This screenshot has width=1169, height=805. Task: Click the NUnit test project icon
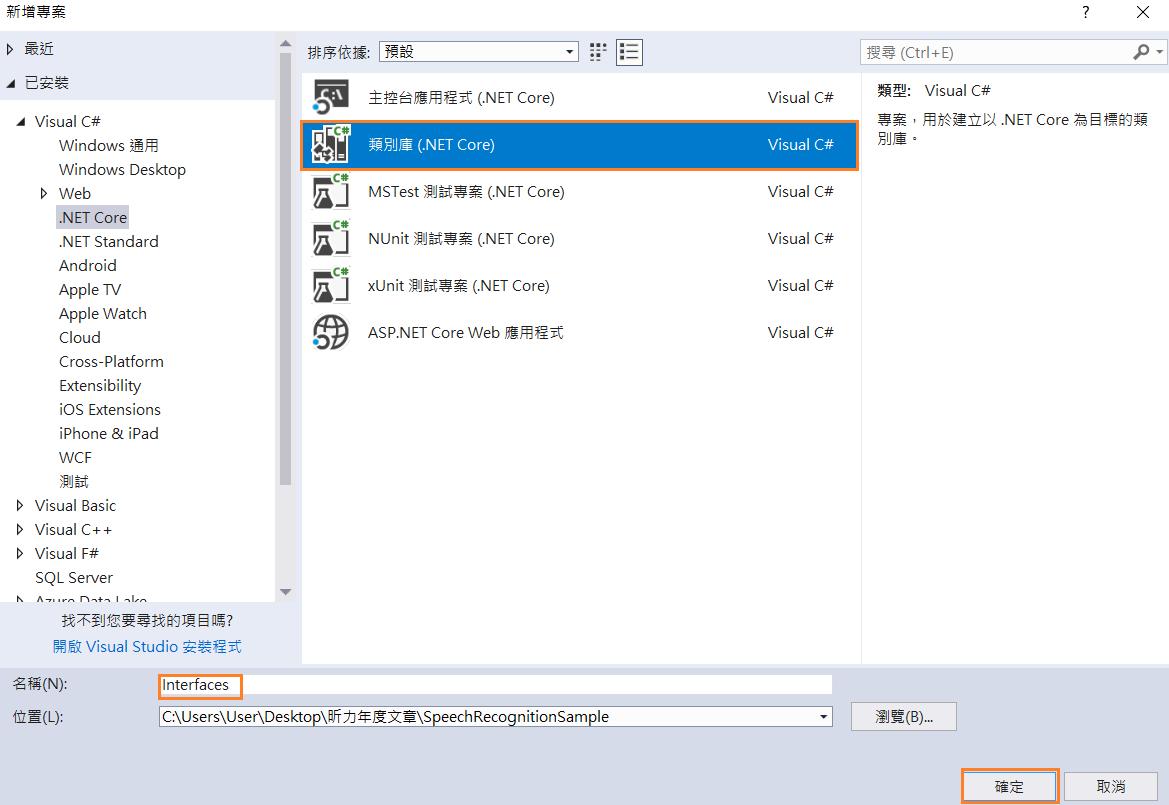click(x=330, y=239)
